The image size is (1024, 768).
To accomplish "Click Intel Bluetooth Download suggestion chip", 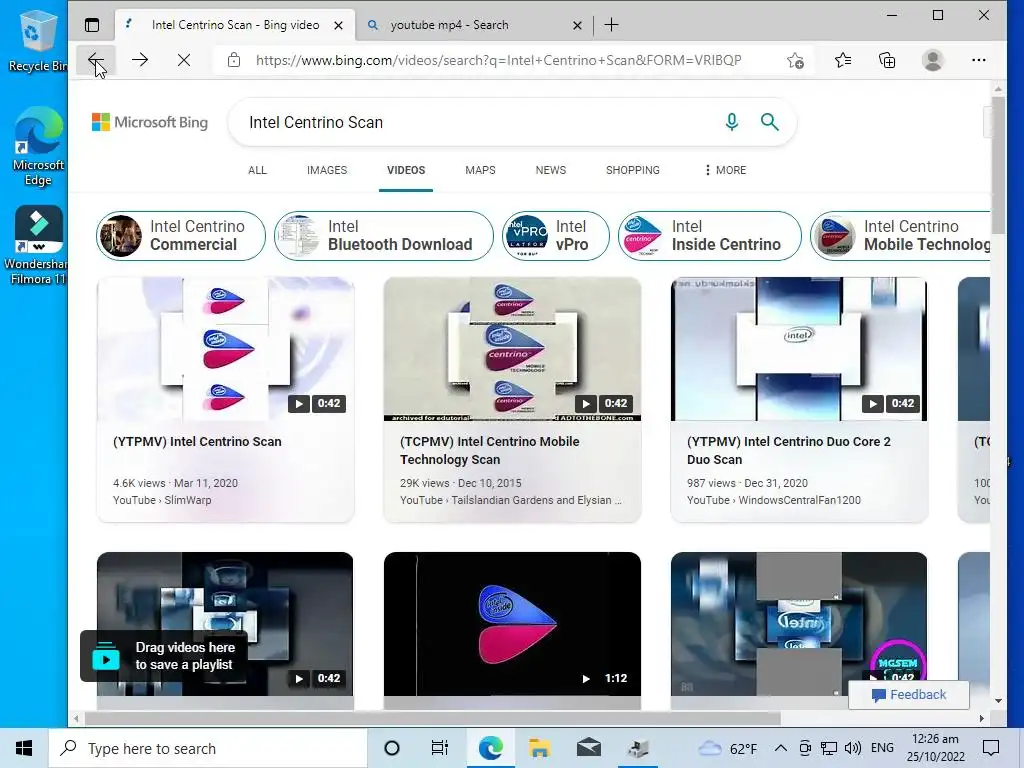I will [x=383, y=236].
